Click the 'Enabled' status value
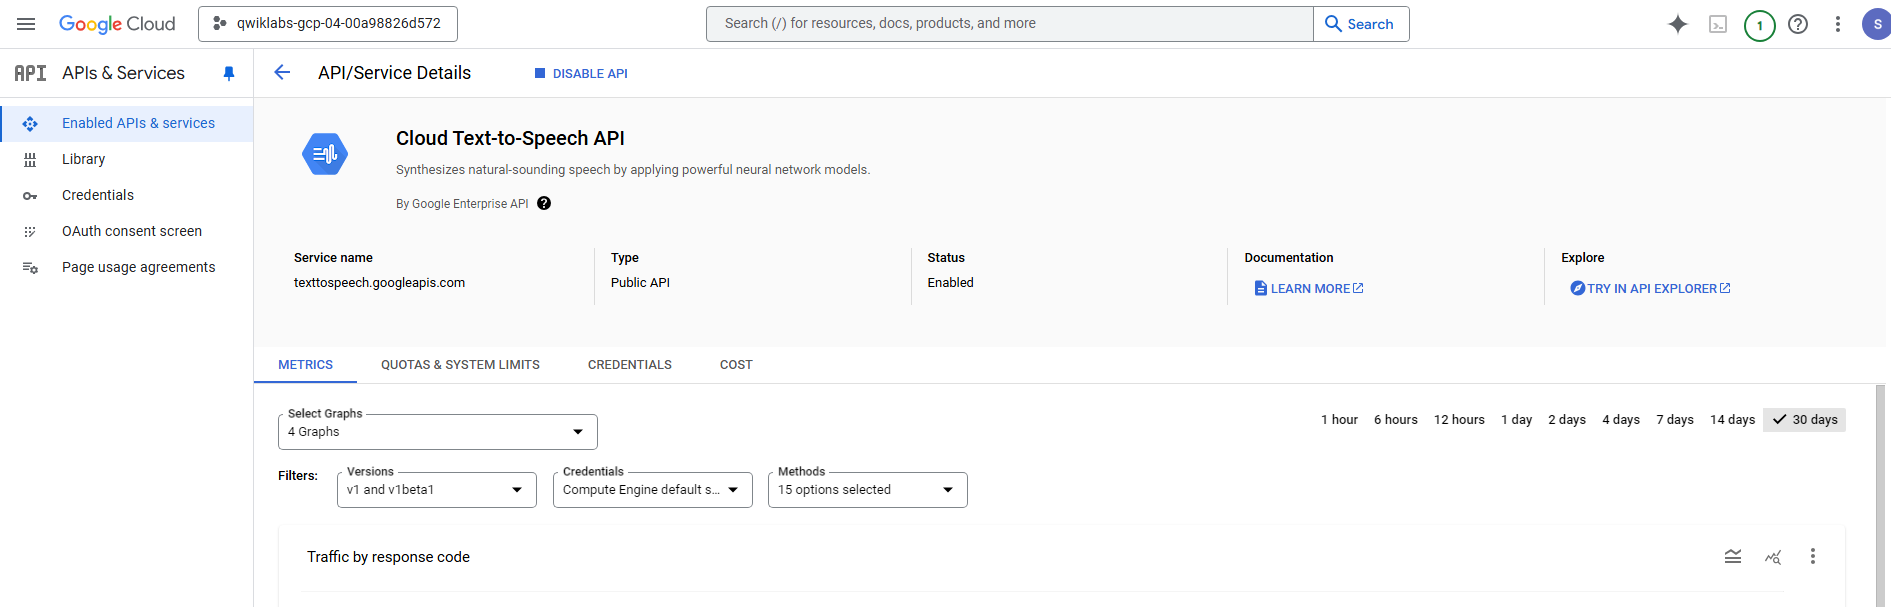The image size is (1891, 607). point(950,283)
